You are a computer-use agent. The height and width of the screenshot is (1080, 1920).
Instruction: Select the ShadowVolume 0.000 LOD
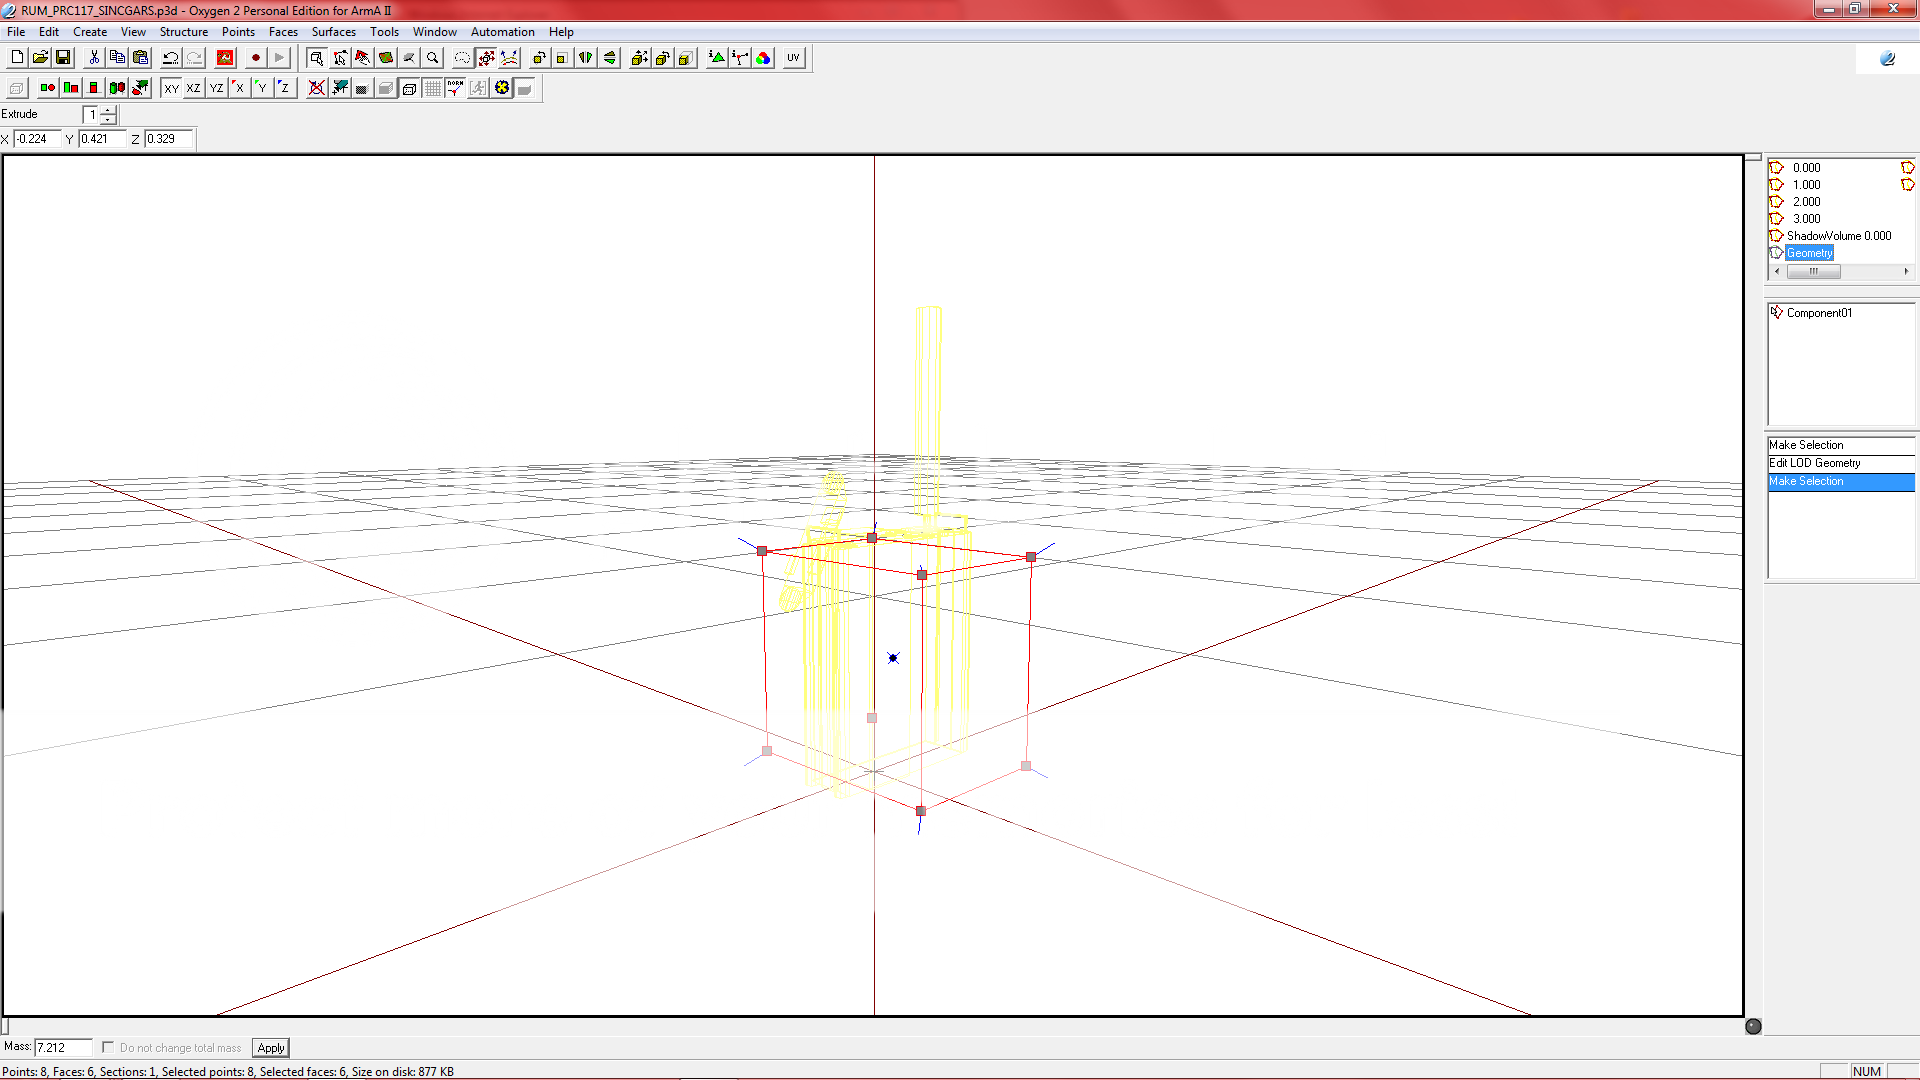[1838, 236]
